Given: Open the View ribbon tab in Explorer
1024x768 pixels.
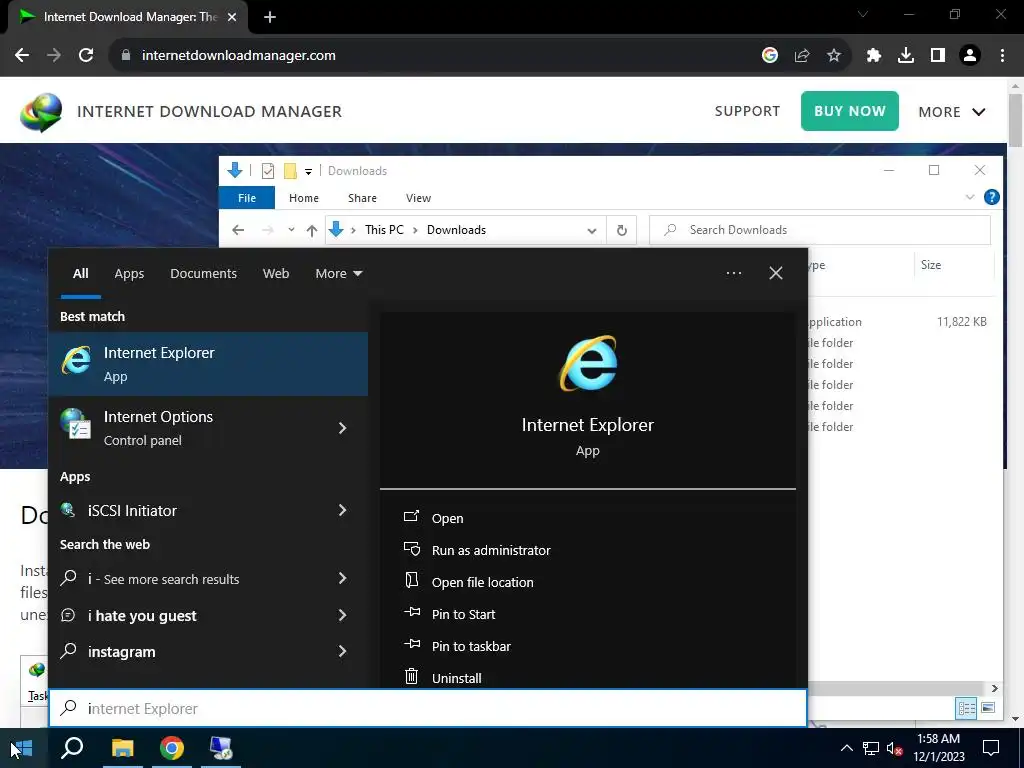Looking at the screenshot, I should pyautogui.click(x=418, y=198).
